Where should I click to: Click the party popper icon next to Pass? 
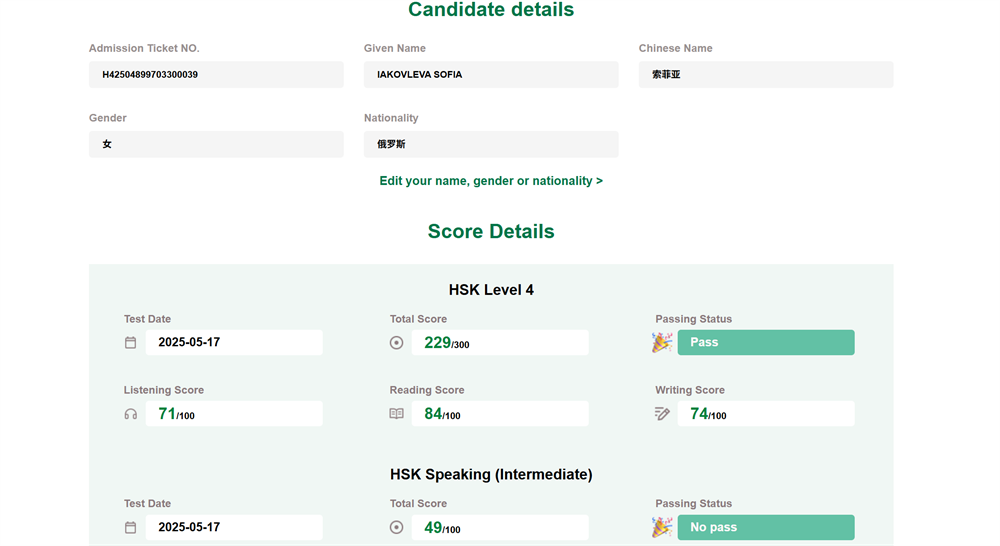[662, 343]
